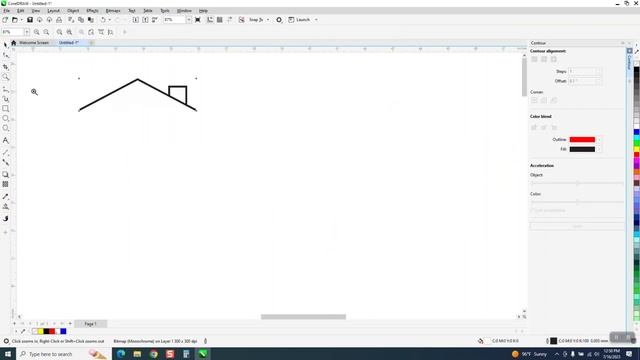Open Microsoft Edge from the taskbar

pos(121,354)
